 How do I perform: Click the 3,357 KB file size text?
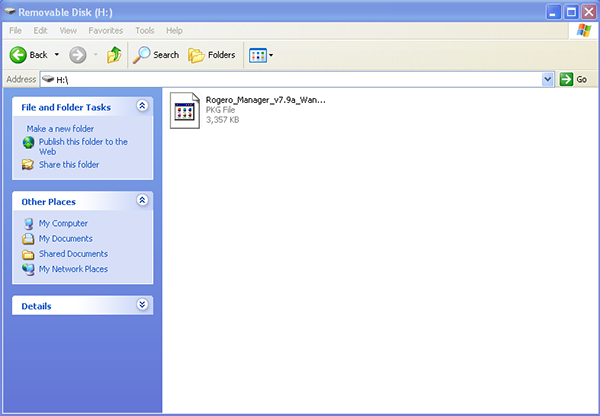click(222, 120)
